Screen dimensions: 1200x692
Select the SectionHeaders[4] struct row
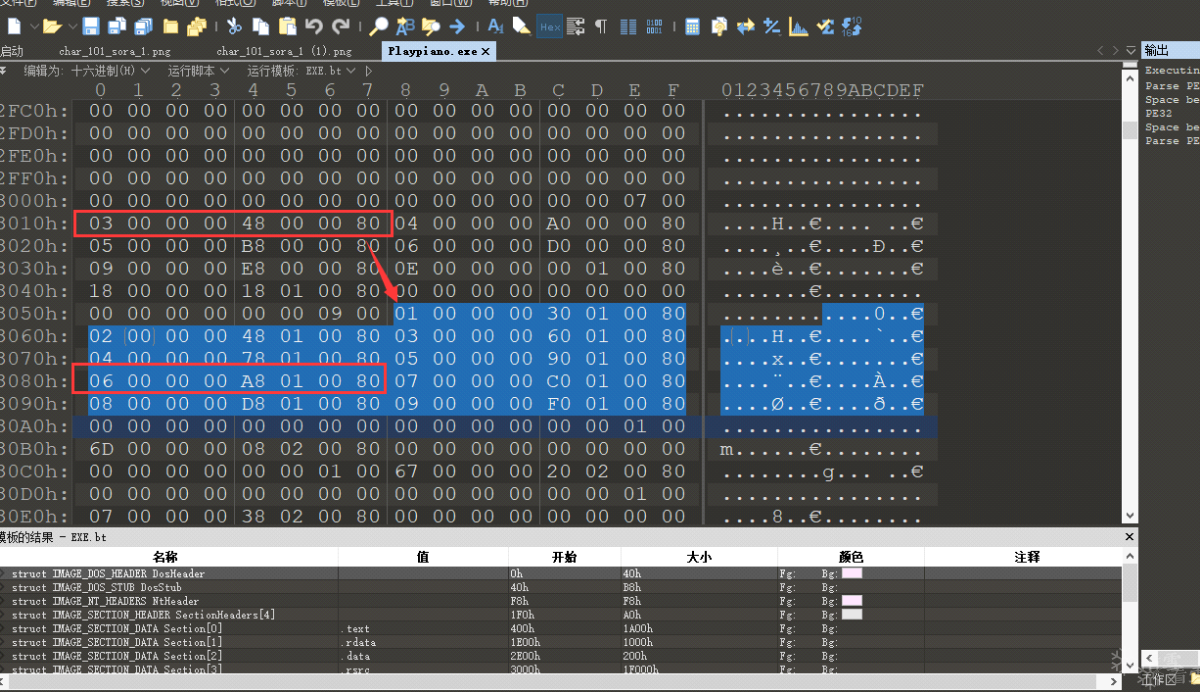point(560,614)
